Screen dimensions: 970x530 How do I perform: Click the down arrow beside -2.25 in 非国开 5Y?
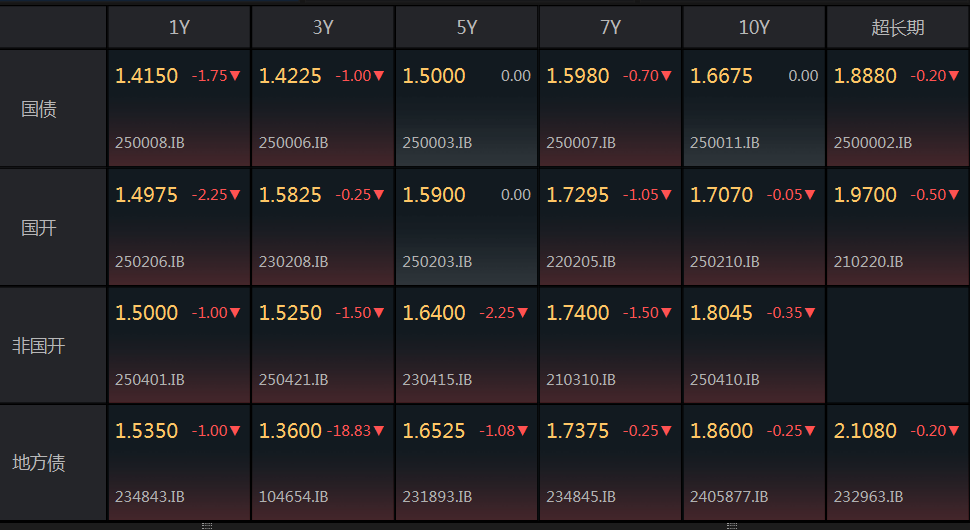click(x=523, y=313)
